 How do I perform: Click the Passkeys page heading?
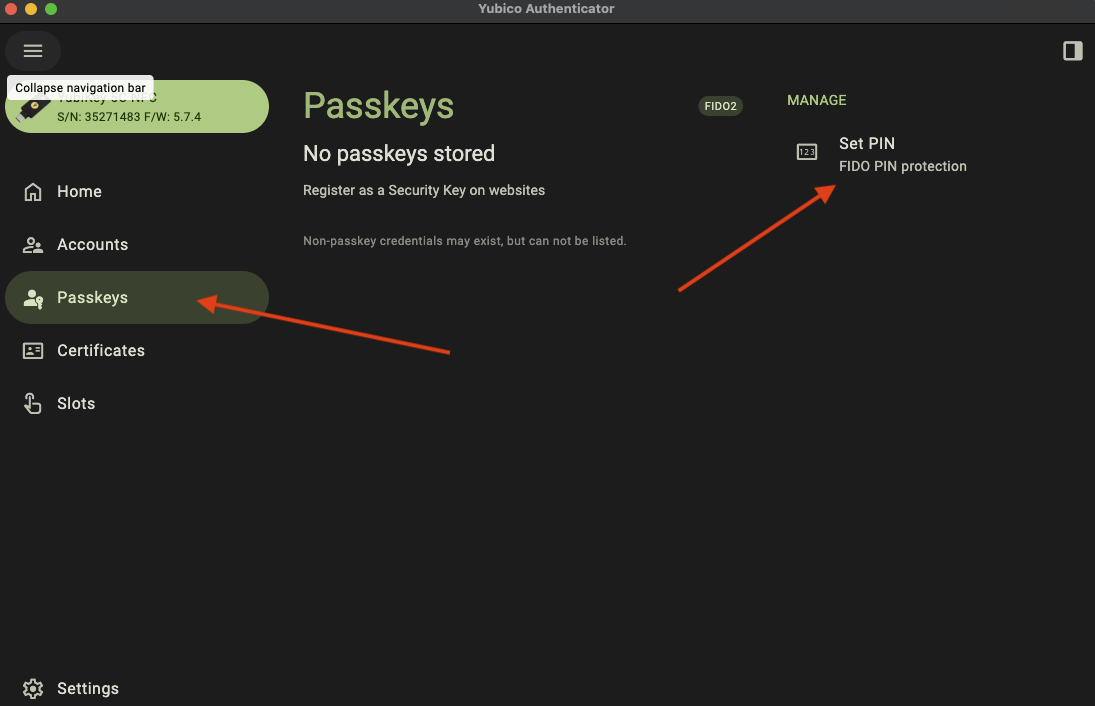pos(379,106)
